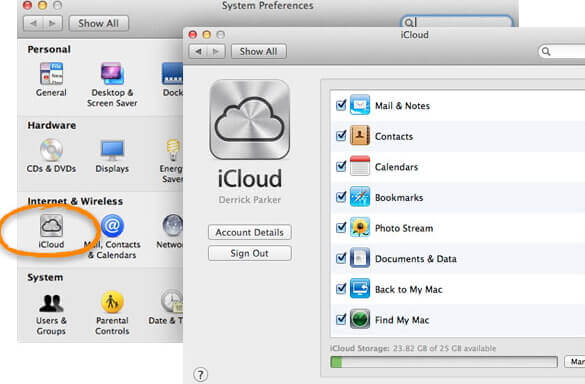Viewport: 585px width, 384px height.
Task: Open Account Details
Action: [x=250, y=232]
